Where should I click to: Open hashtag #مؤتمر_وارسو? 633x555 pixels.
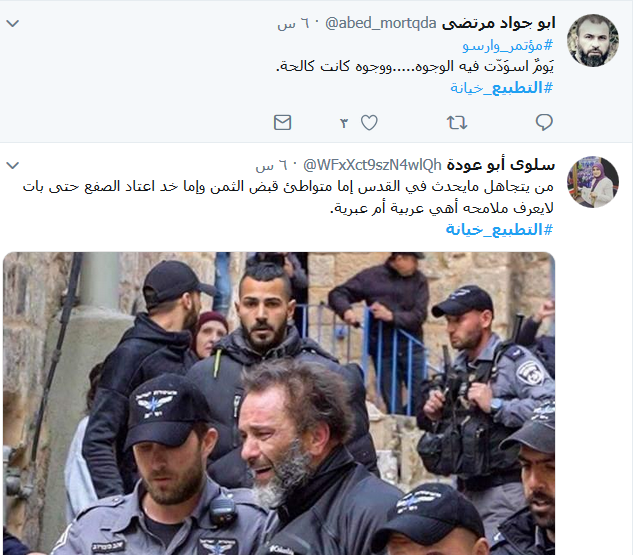(507, 46)
